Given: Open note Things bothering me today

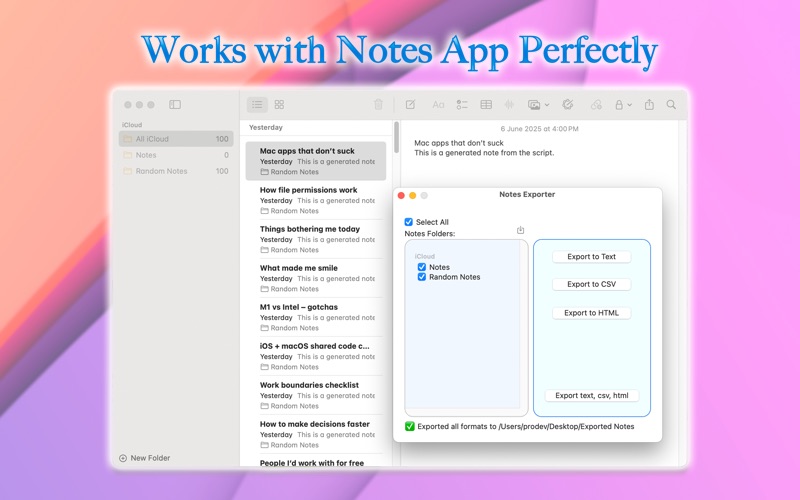Looking at the screenshot, I should (316, 239).
